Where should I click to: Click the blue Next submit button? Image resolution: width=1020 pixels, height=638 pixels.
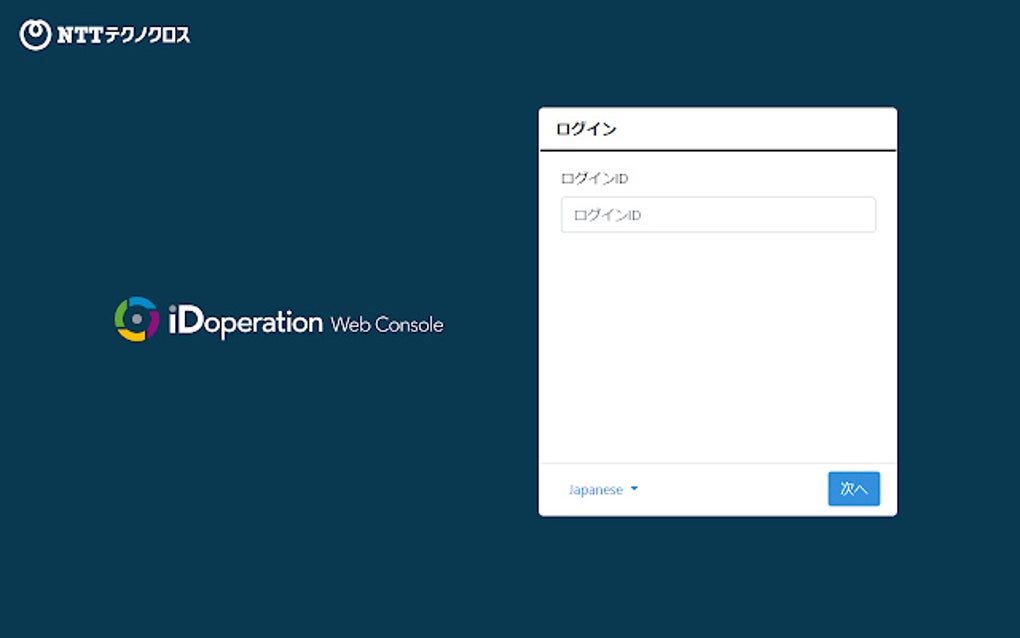852,489
